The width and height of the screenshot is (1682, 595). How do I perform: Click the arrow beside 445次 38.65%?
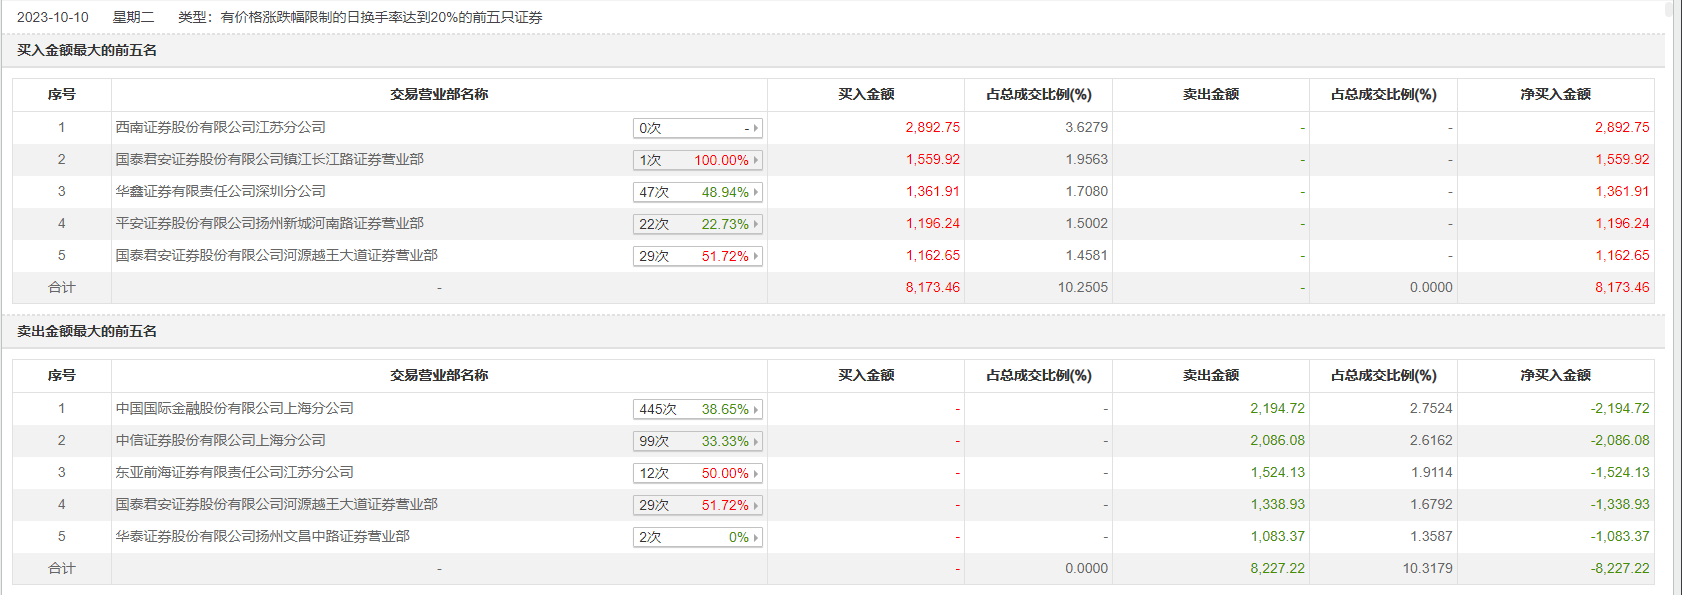point(756,409)
